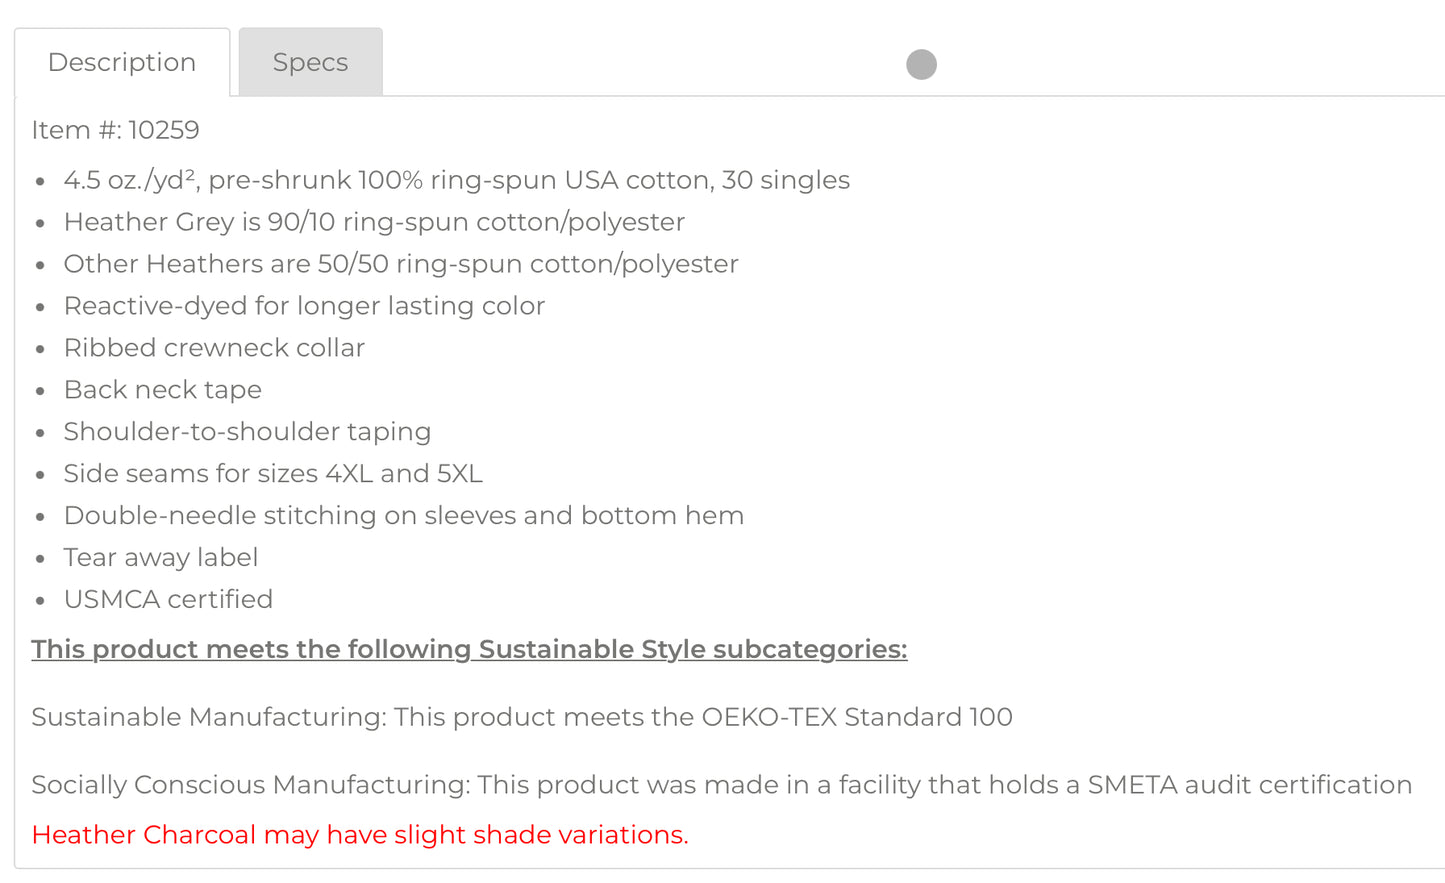The image size is (1445, 883).
Task: Click the Socially Conscious Manufacturing label
Action: 250,785
